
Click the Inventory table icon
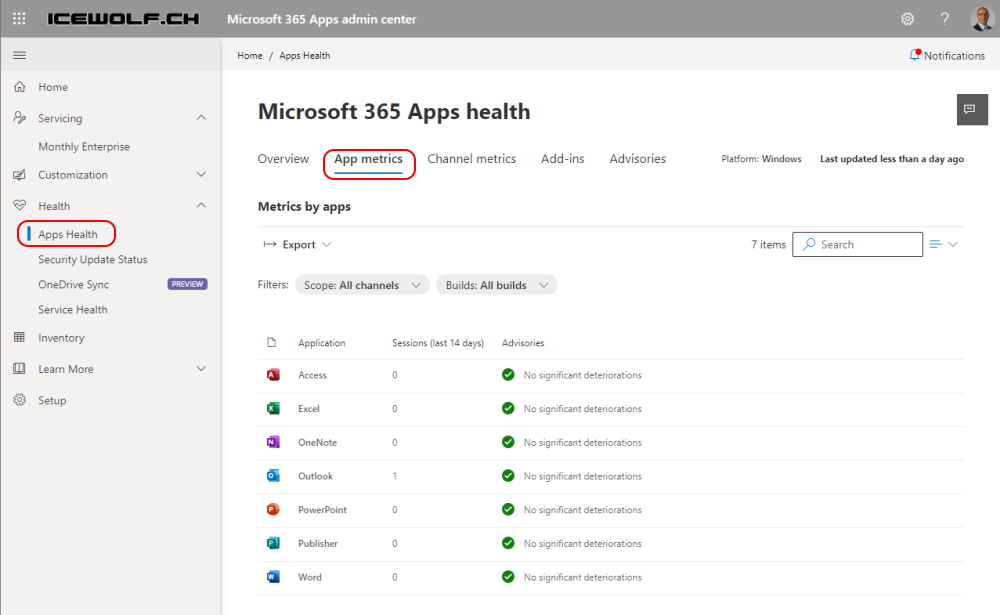[x=20, y=337]
